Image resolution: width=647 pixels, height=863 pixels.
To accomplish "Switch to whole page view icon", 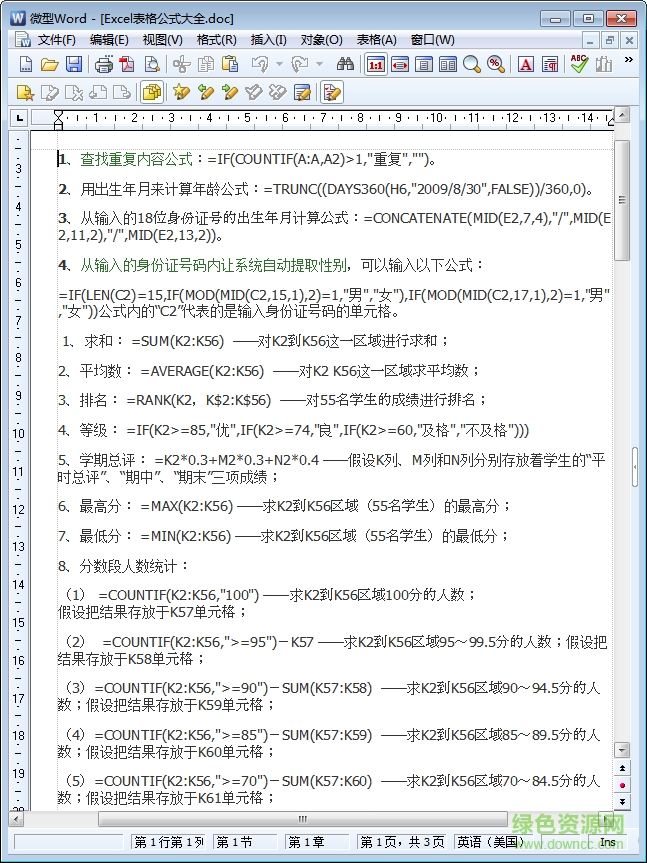I will pyautogui.click(x=424, y=64).
